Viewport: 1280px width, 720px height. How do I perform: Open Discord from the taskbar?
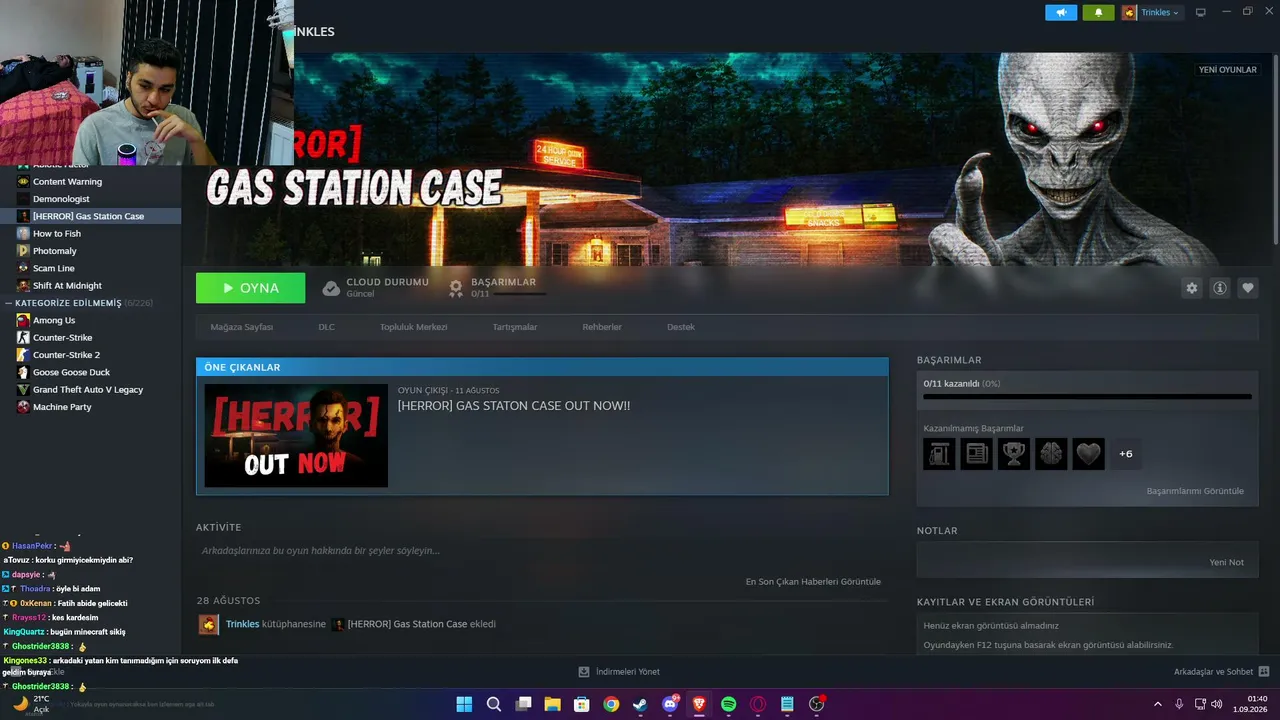coord(669,704)
